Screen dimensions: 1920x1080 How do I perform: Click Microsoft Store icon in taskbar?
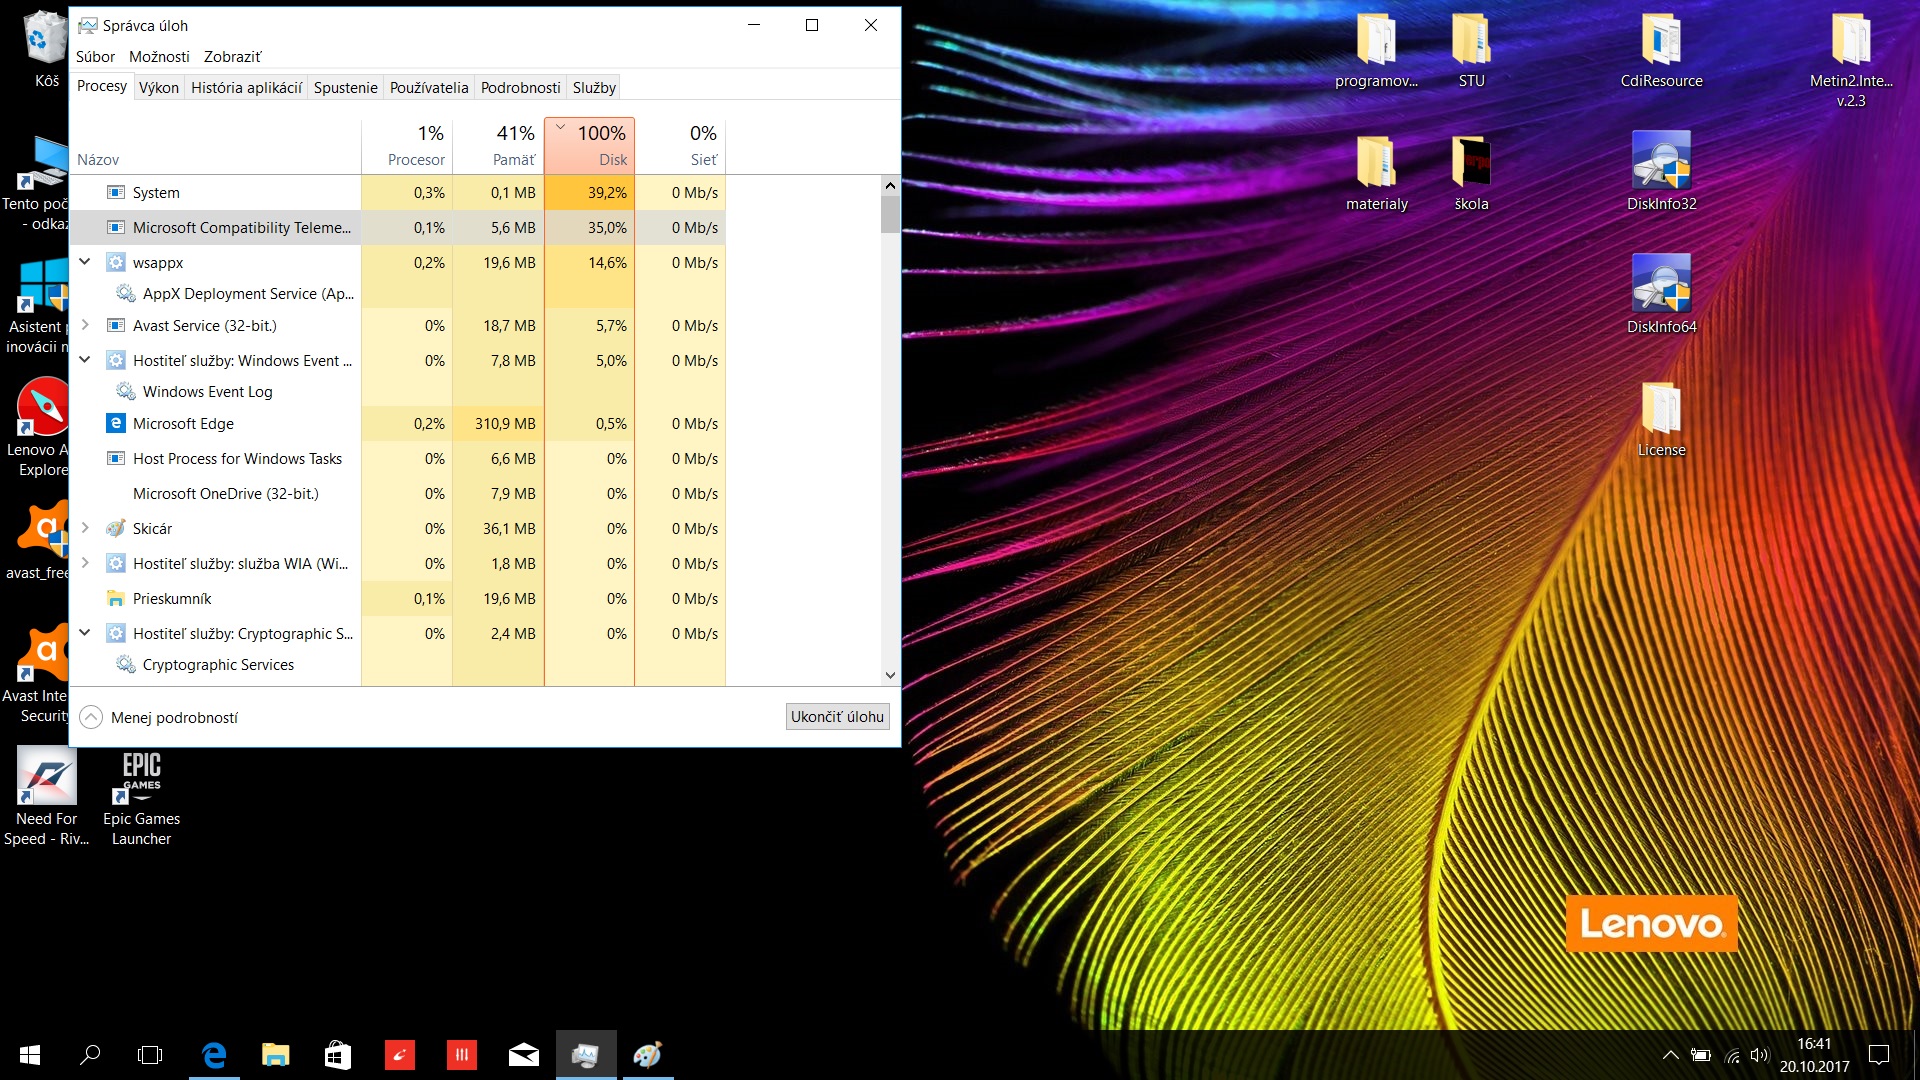pyautogui.click(x=338, y=1055)
